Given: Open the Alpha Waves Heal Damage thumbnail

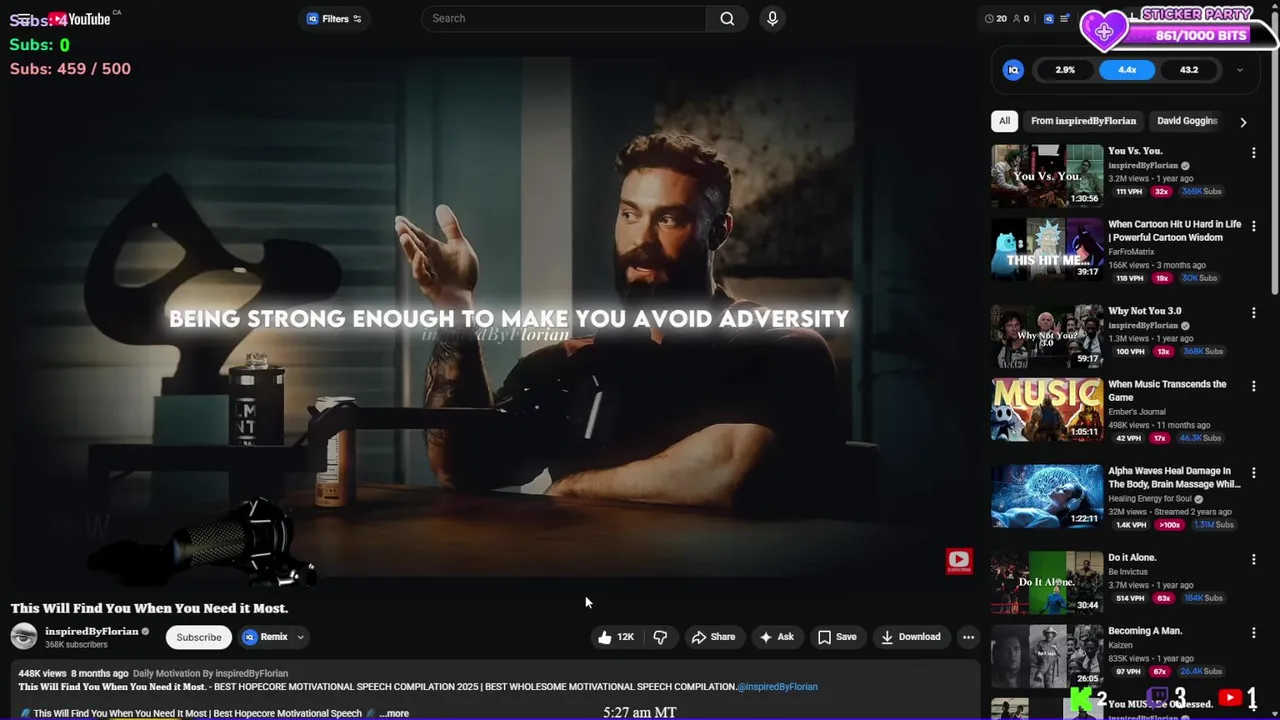Looking at the screenshot, I should [x=1047, y=496].
